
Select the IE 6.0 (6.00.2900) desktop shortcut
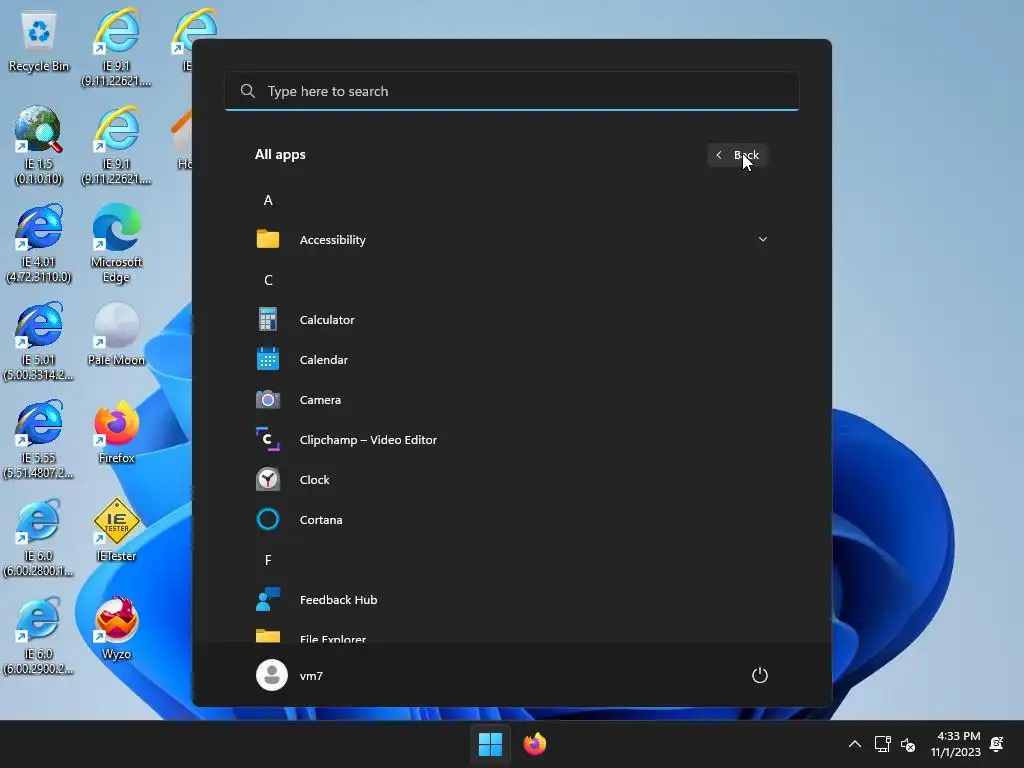(39, 635)
